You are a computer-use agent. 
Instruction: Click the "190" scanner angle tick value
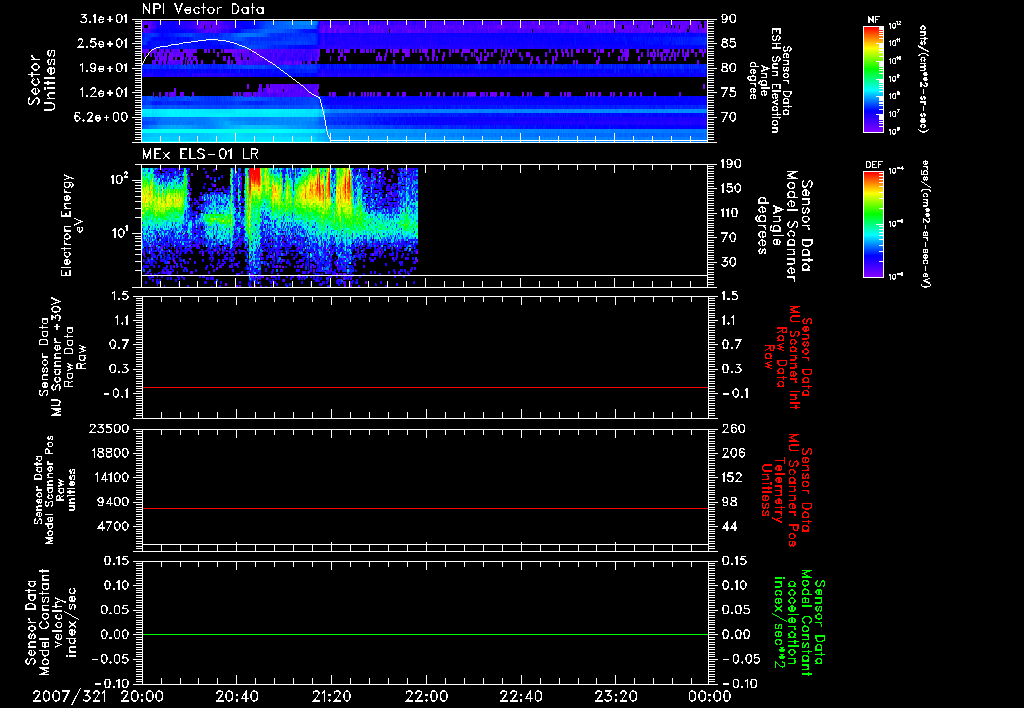731,164
